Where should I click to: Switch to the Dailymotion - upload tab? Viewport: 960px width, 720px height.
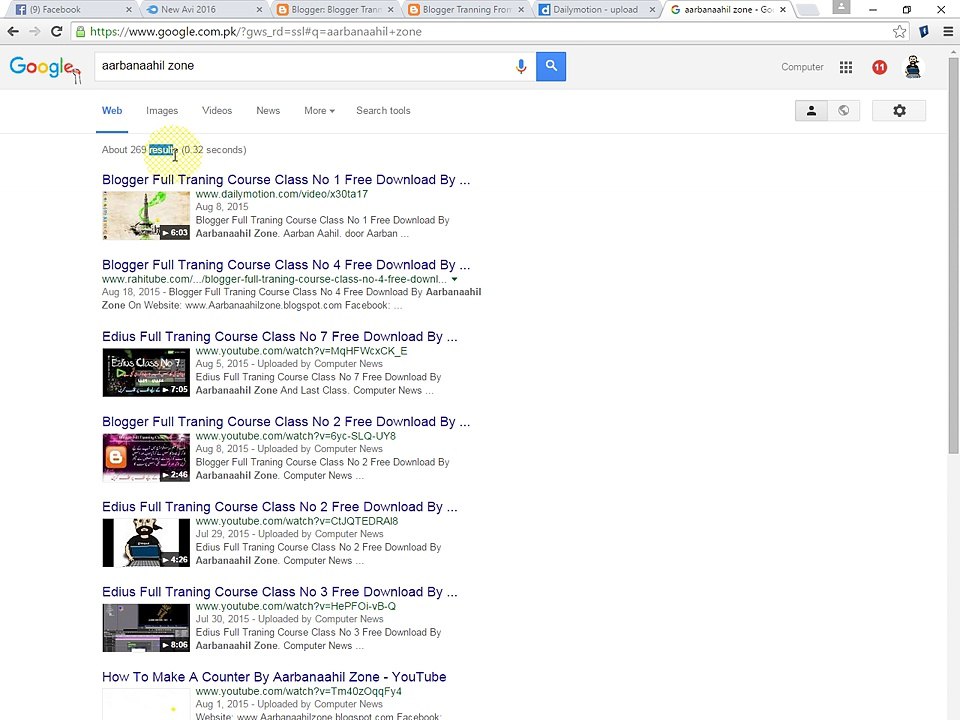click(x=597, y=10)
